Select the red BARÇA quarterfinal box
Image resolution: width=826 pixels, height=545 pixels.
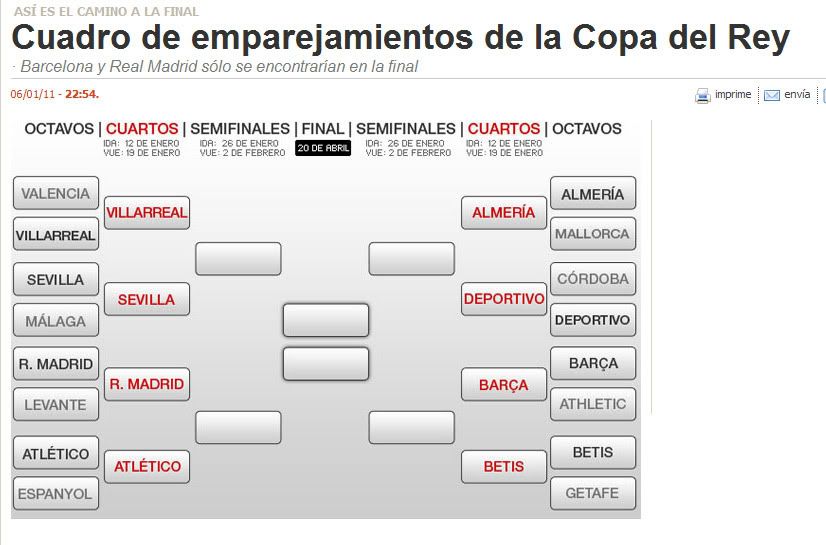pyautogui.click(x=504, y=385)
